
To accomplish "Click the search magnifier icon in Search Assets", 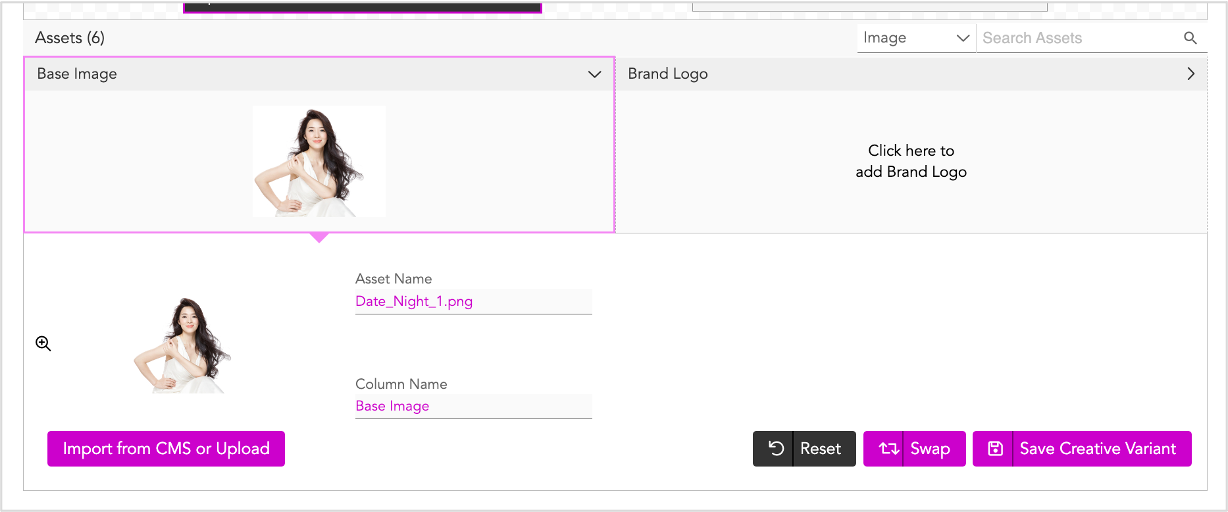I will click(x=1190, y=38).
